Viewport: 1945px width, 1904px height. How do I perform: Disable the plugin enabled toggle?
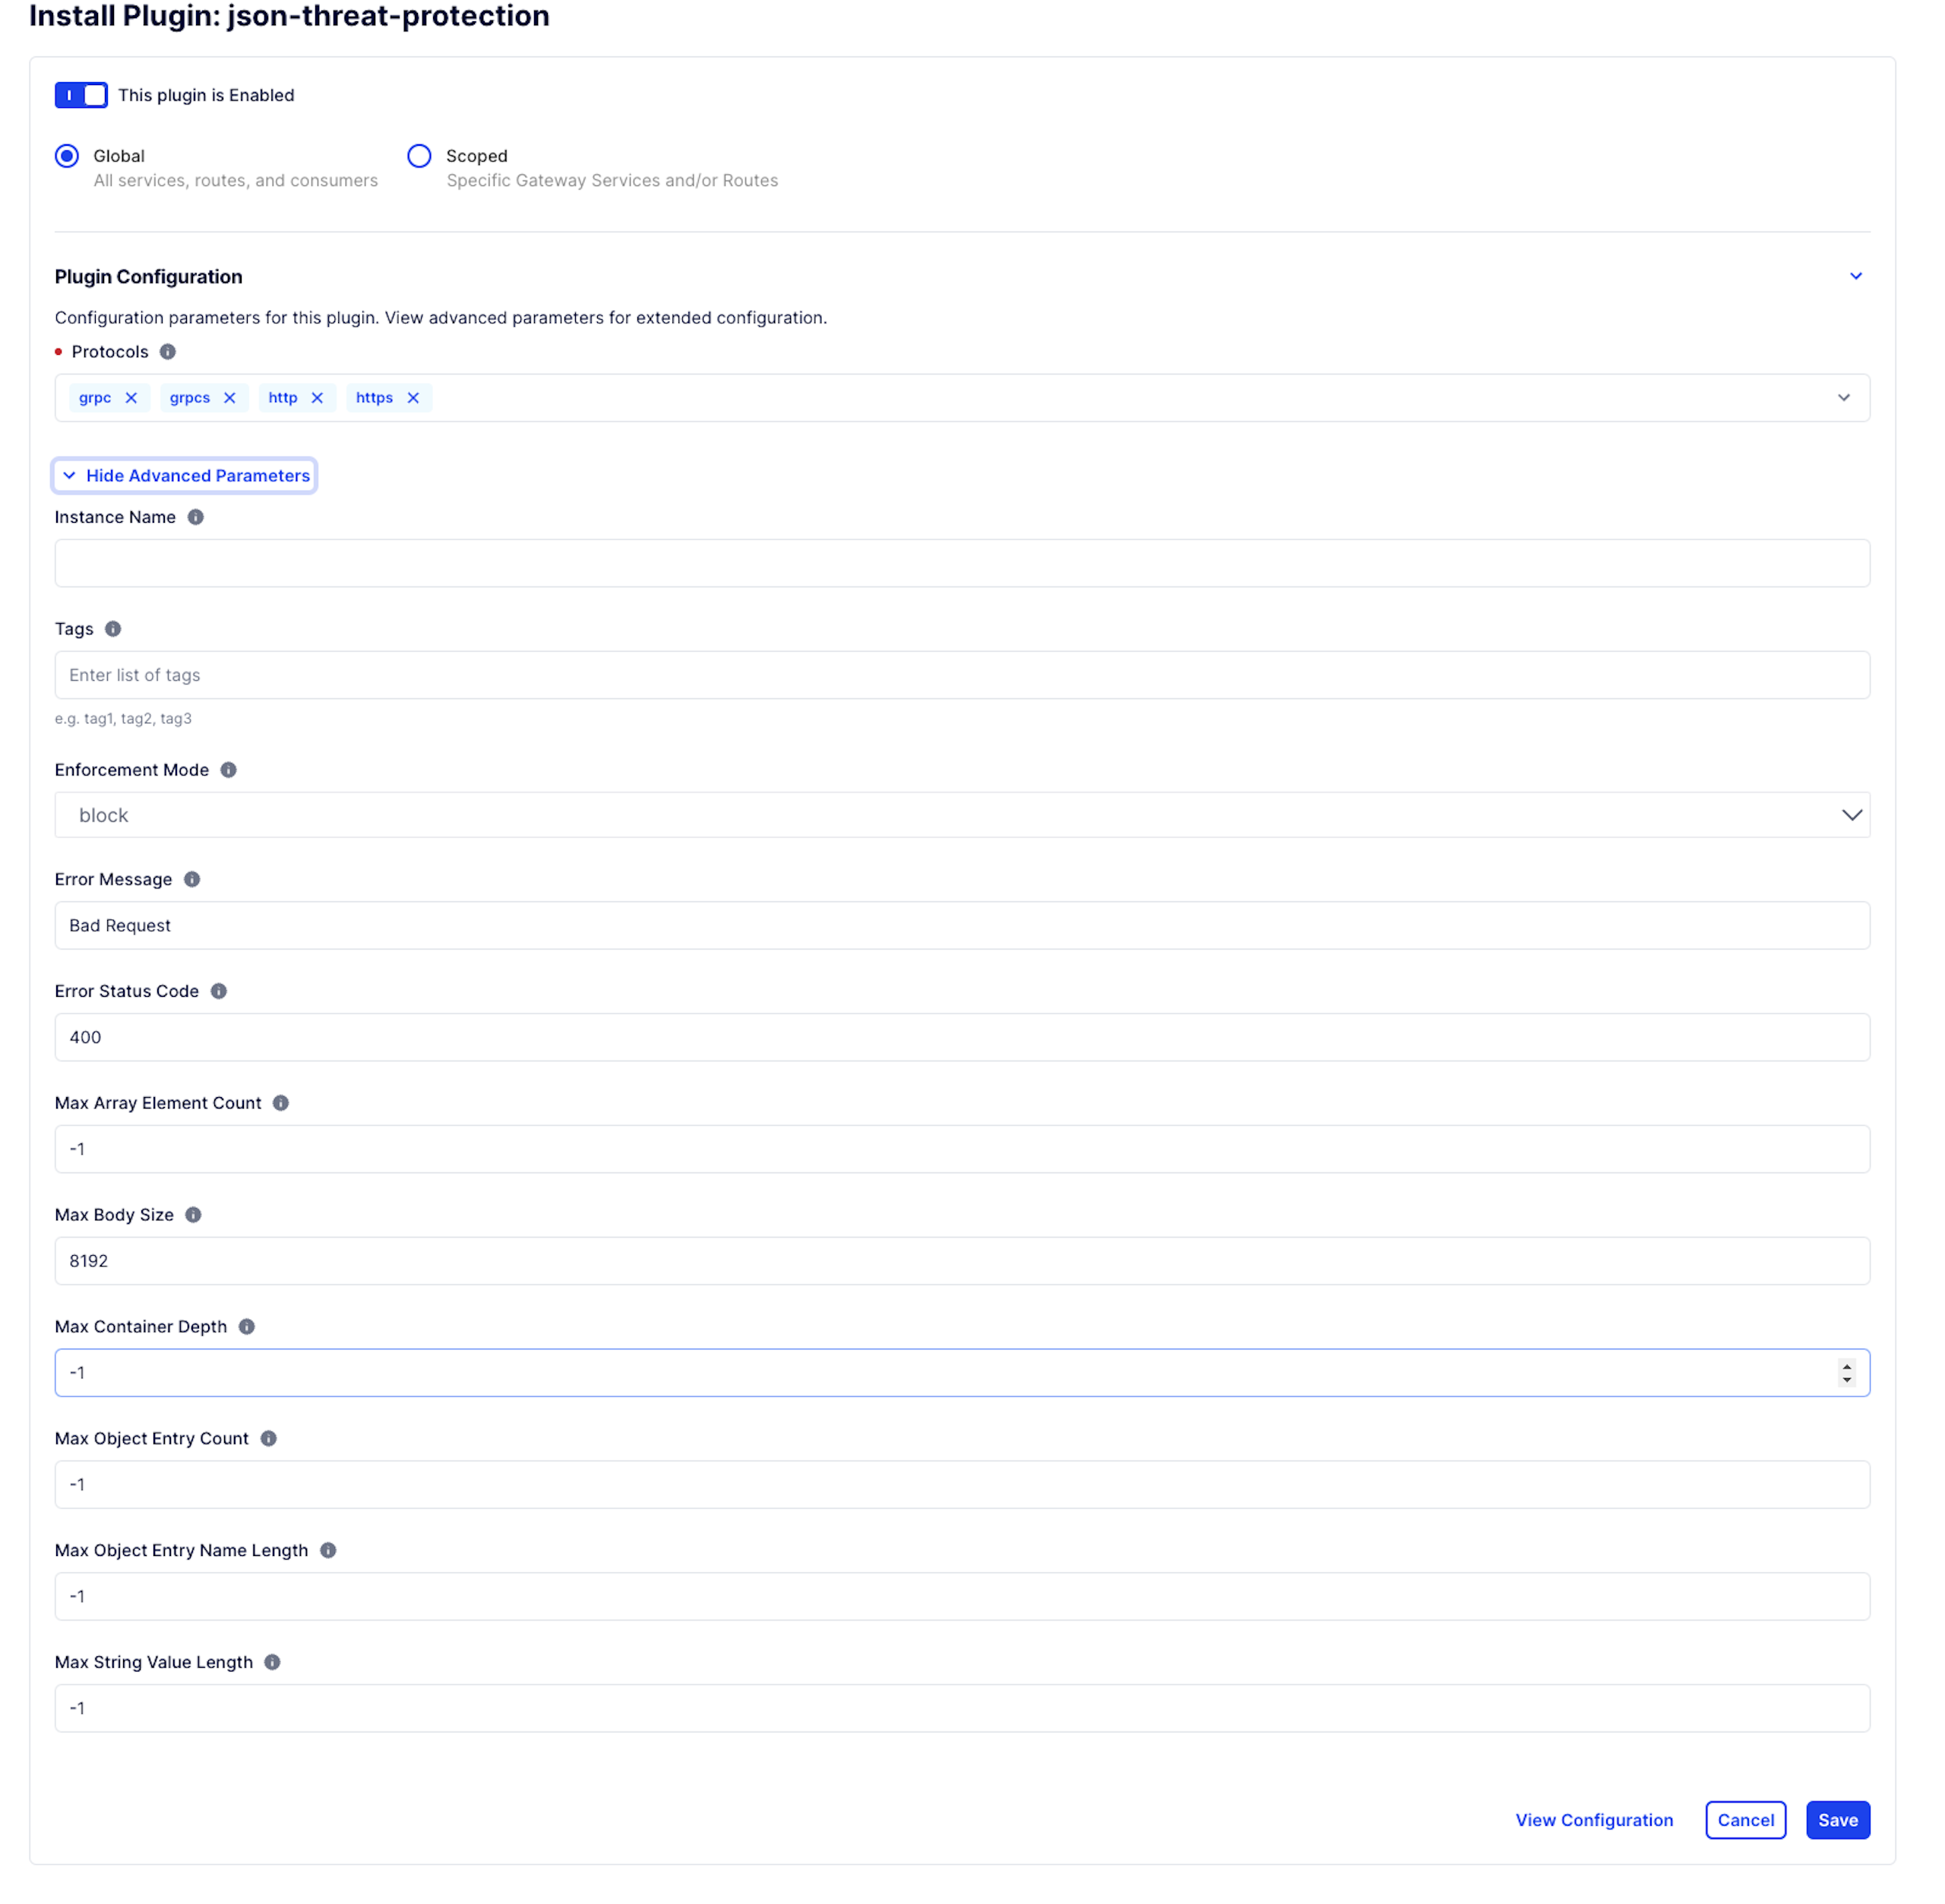click(81, 95)
